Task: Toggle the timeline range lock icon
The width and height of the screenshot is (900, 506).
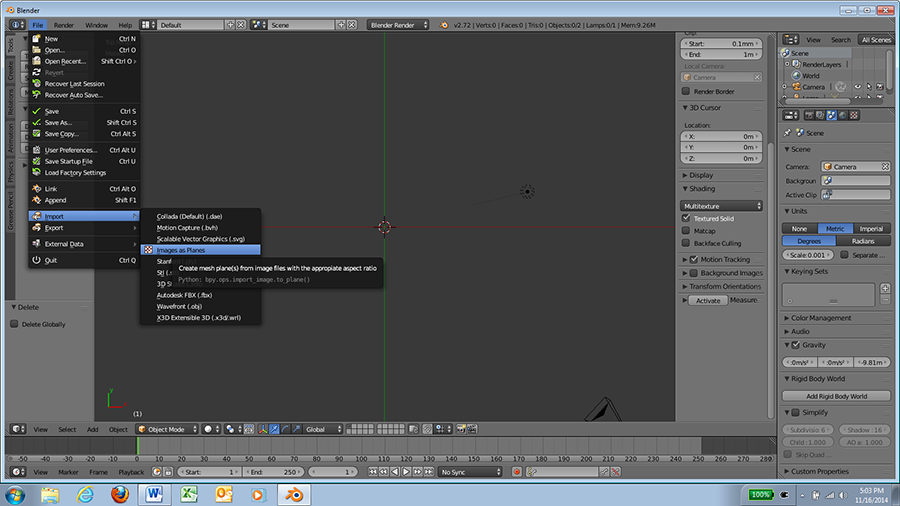Action: 168,472
